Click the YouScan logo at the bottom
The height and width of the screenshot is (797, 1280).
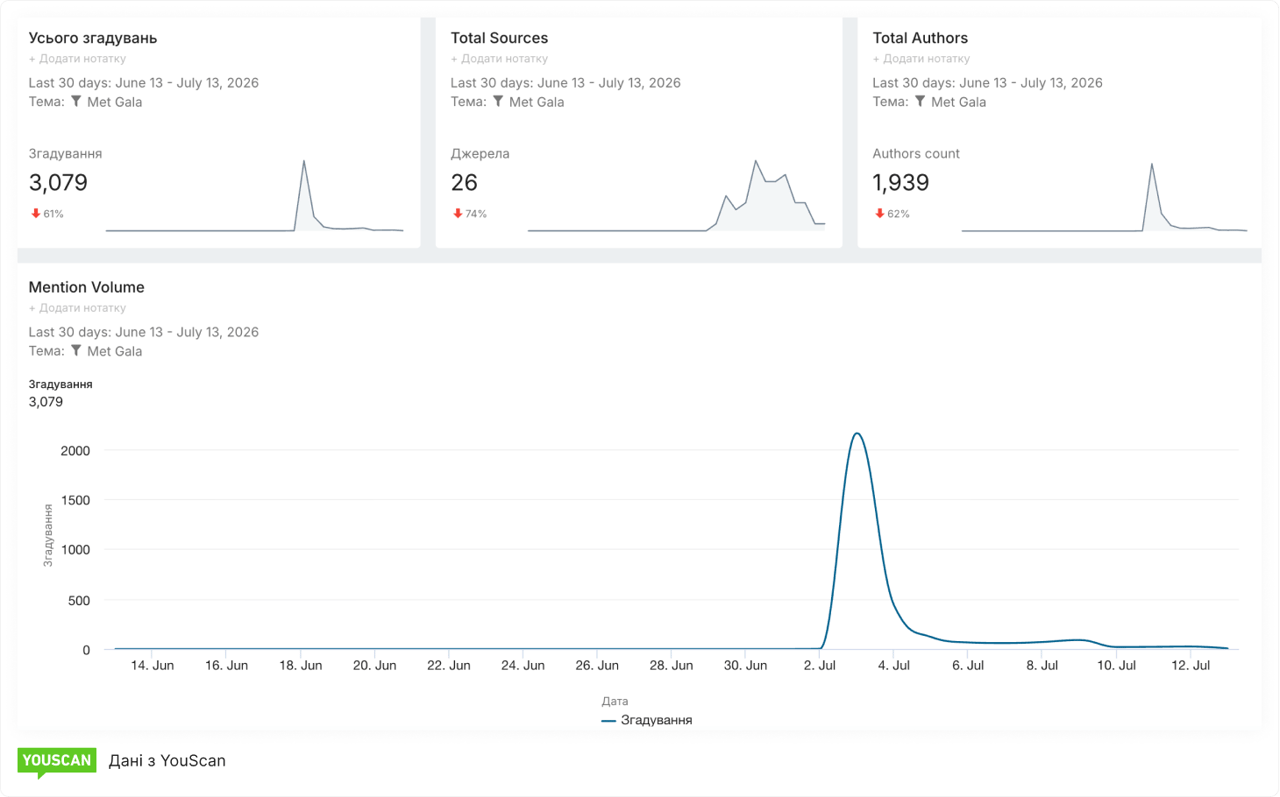[x=57, y=762]
